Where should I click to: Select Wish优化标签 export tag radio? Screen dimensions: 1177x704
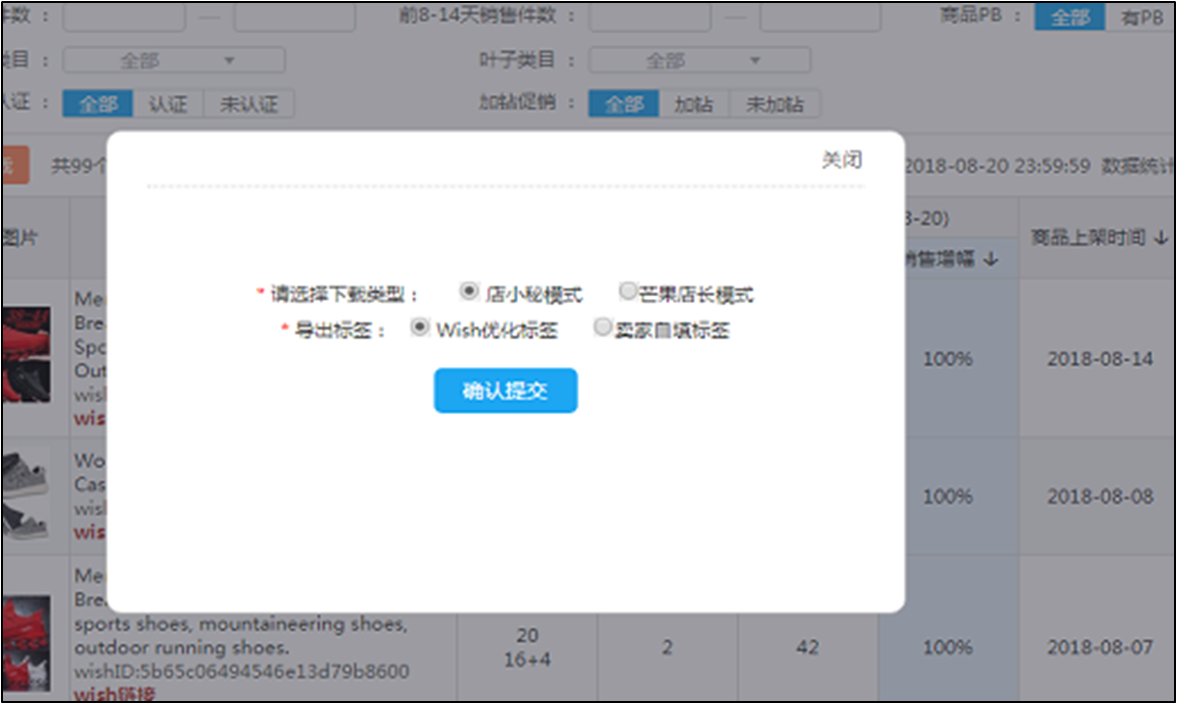[420, 328]
